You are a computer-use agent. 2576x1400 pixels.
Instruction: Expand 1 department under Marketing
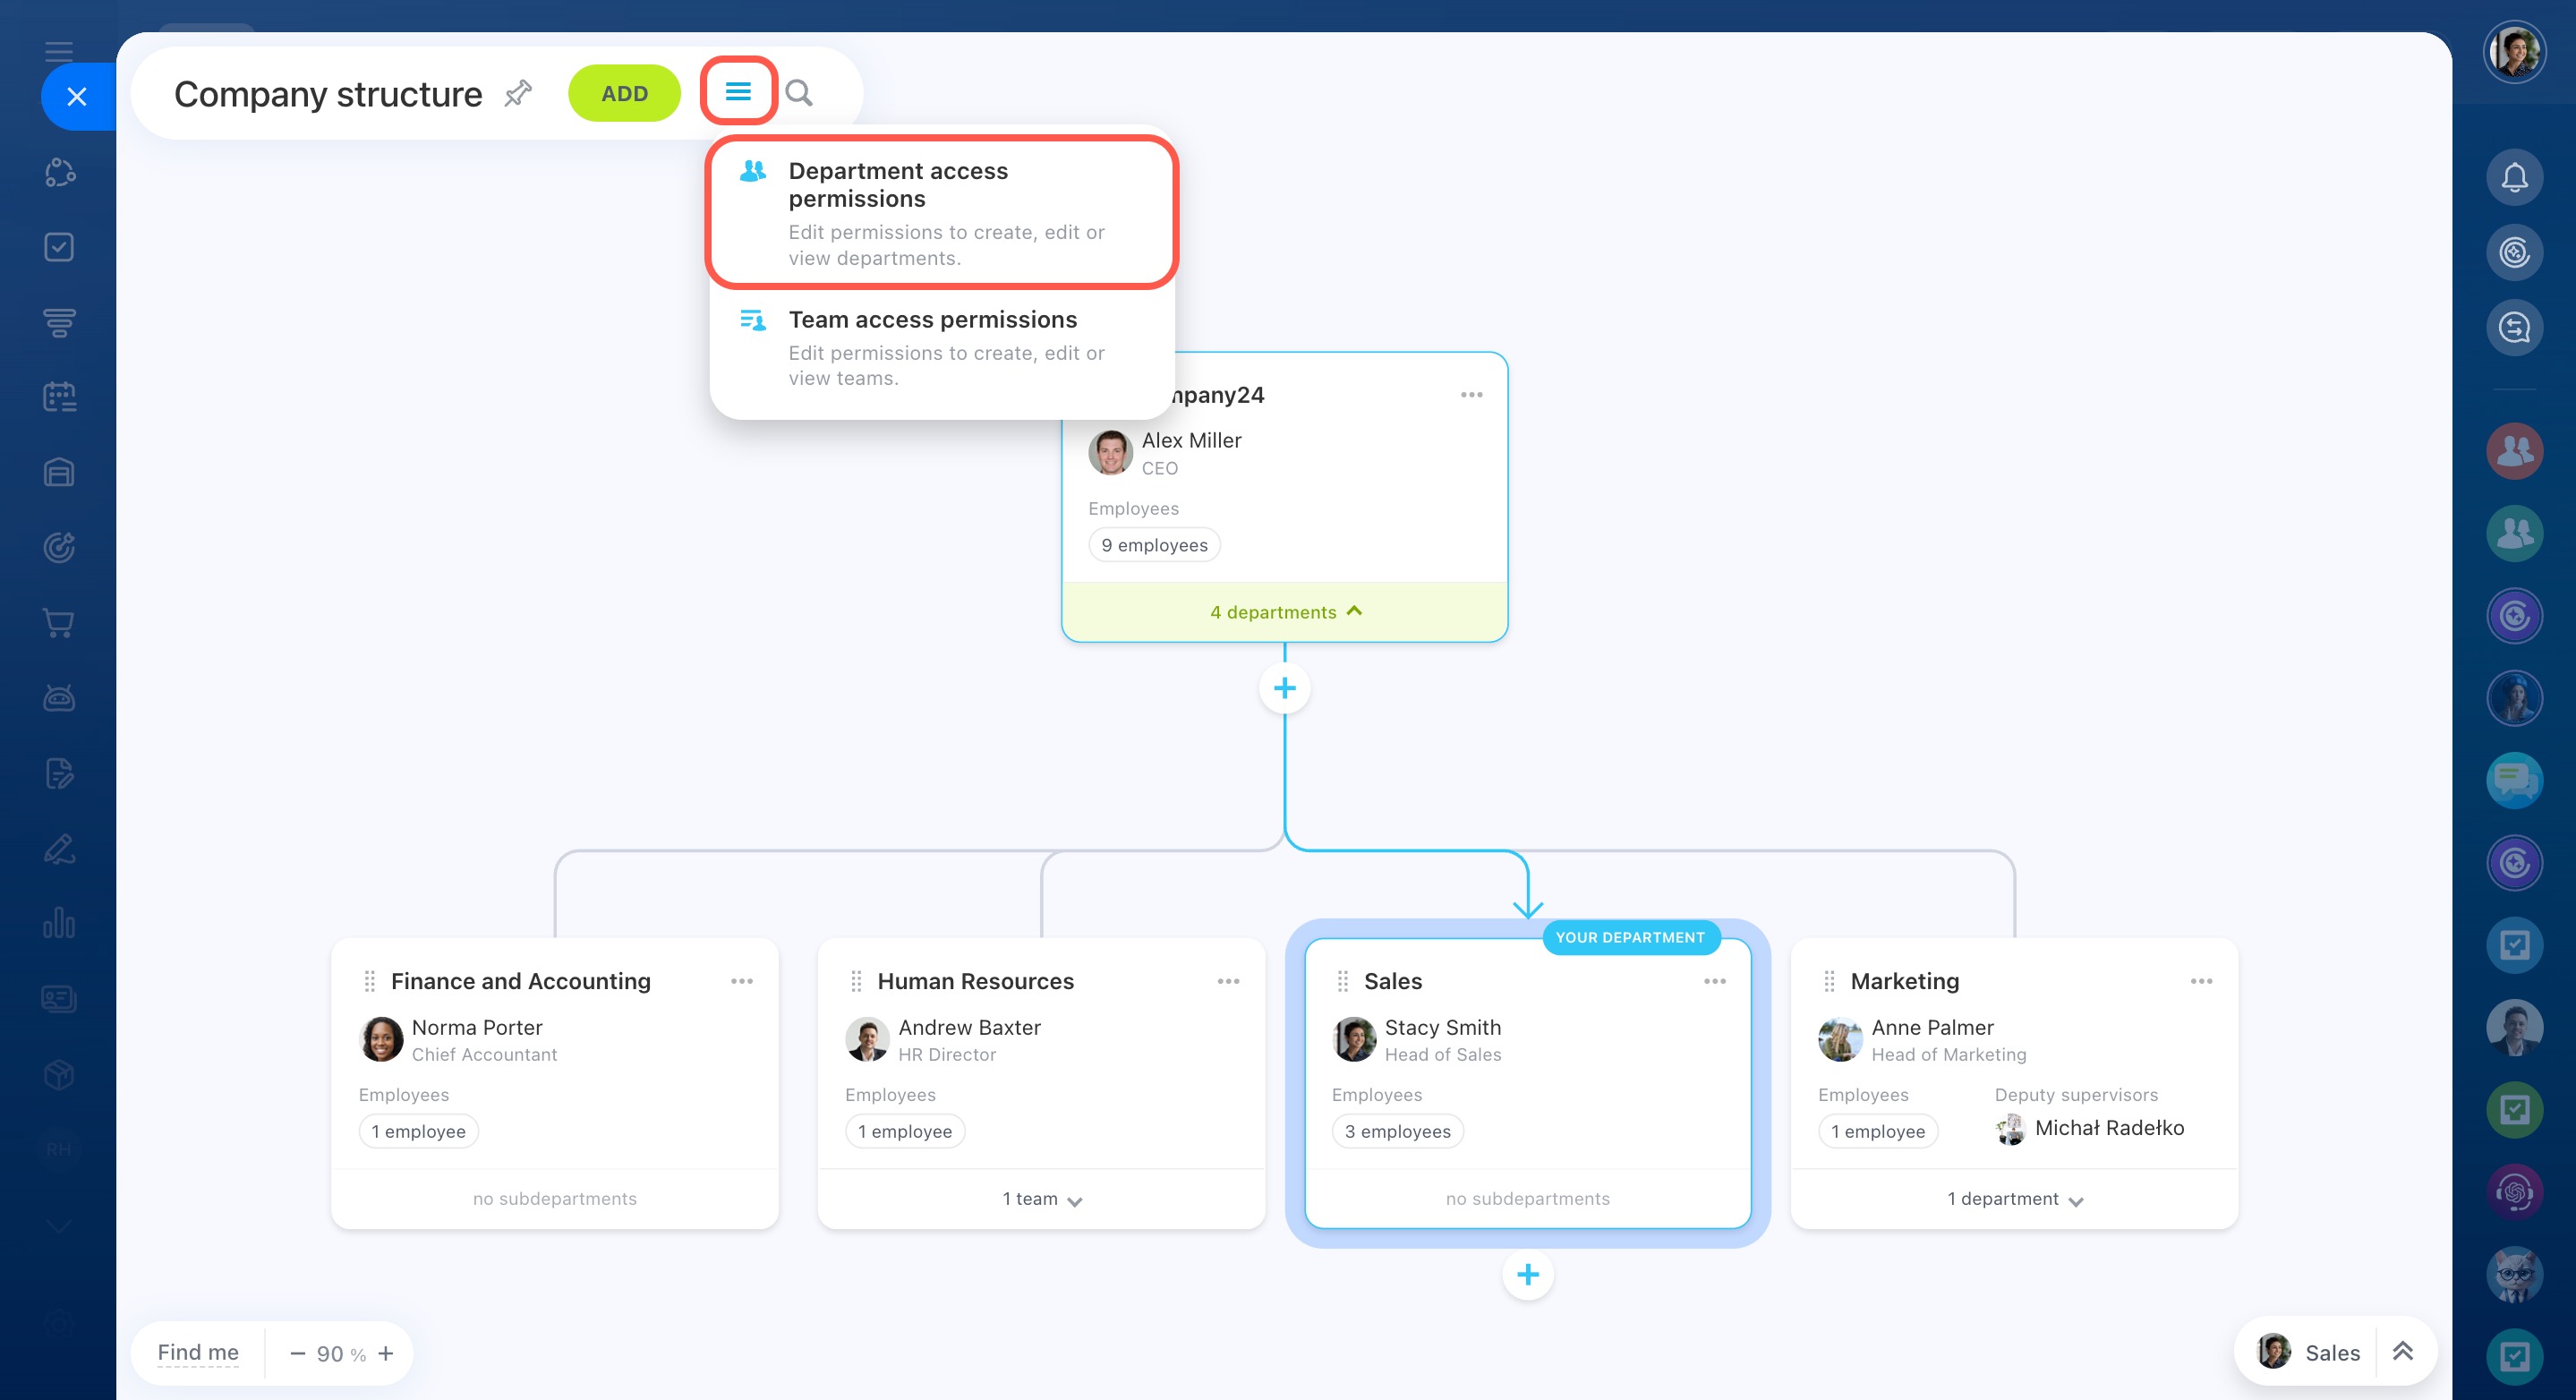pyautogui.click(x=2014, y=1199)
